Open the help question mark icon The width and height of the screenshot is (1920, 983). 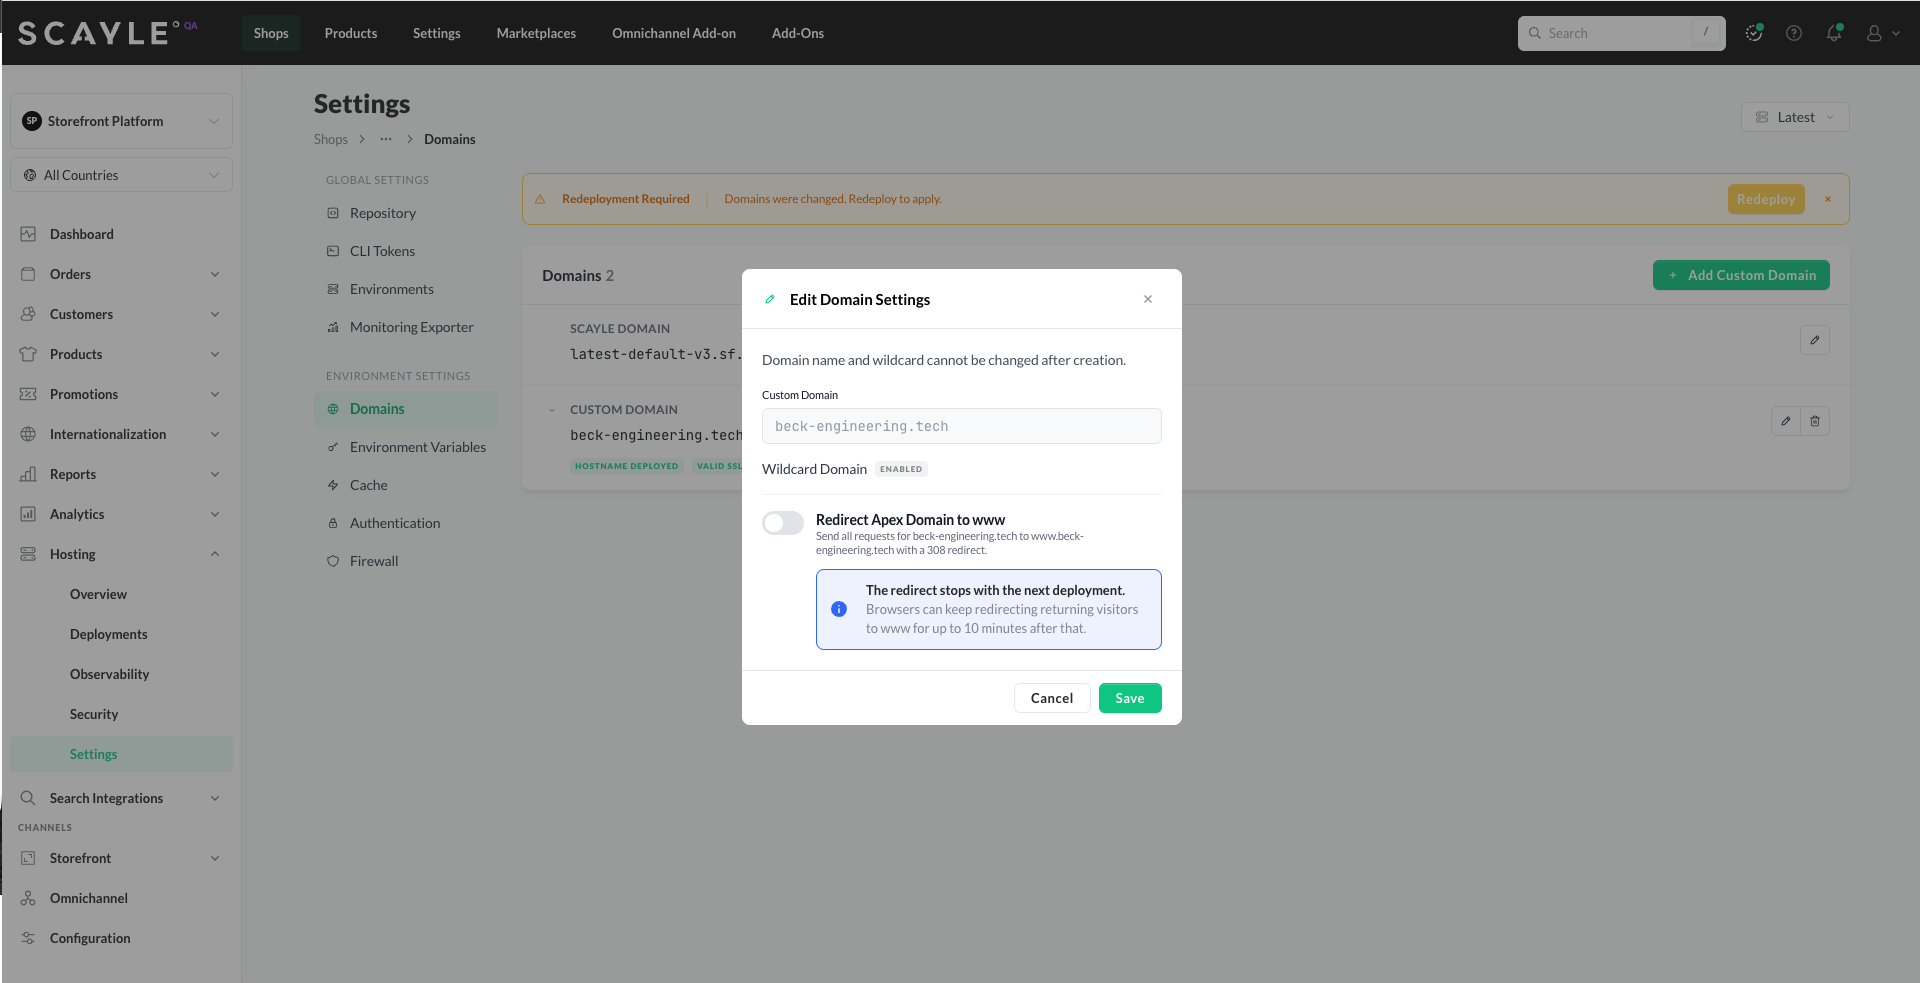coord(1794,33)
